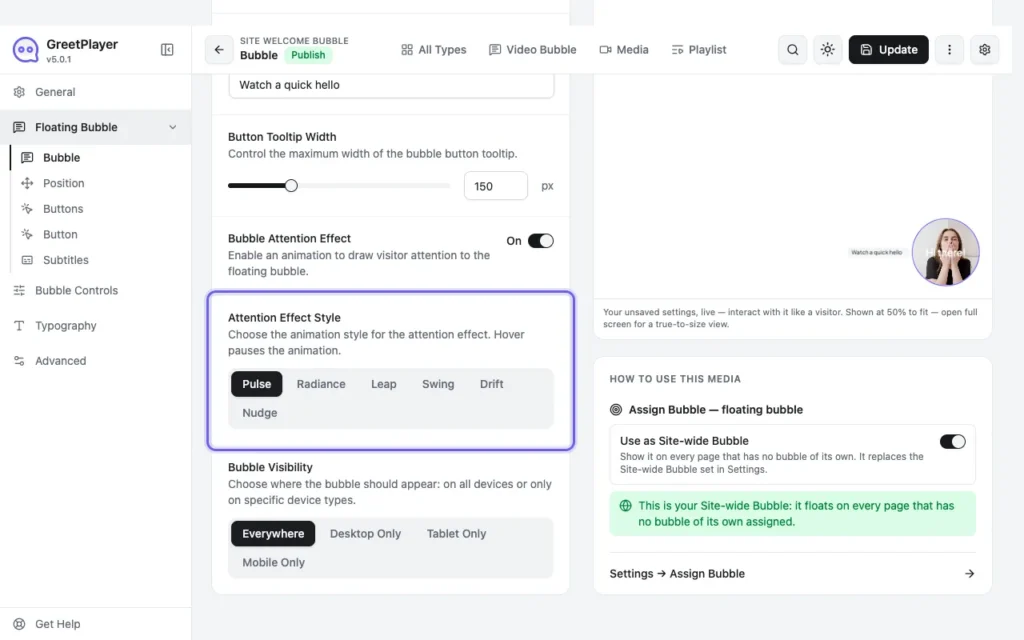
Task: Click the 'Watch a quick hello' preview tooltip
Action: pos(876,252)
